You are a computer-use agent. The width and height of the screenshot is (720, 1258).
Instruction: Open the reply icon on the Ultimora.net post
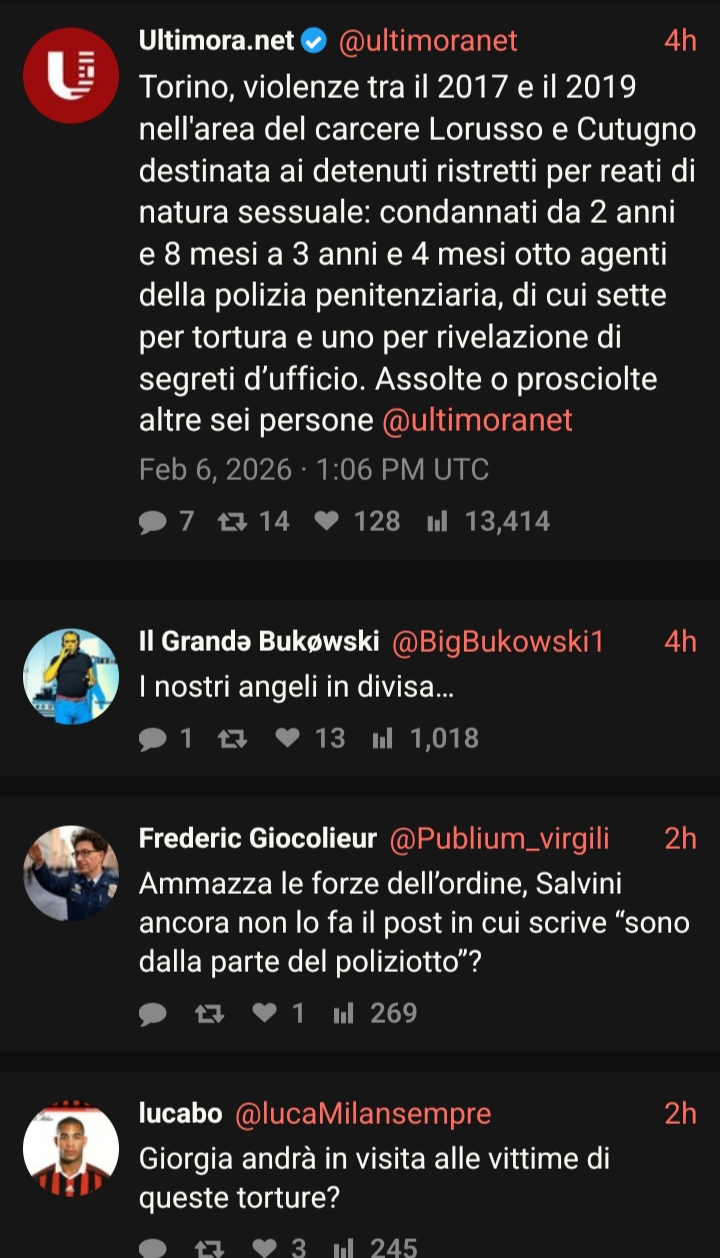[153, 521]
